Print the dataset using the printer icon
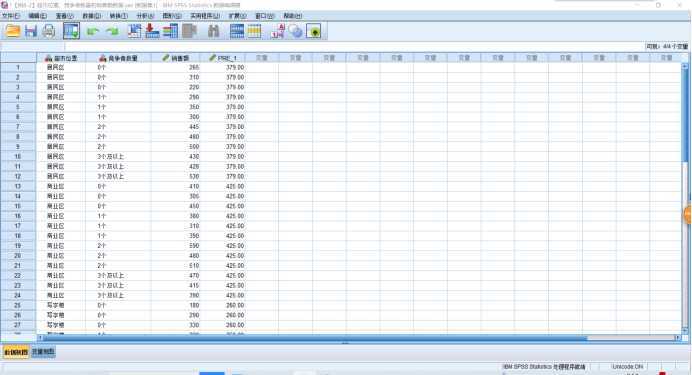The image size is (692, 375). tap(49, 31)
